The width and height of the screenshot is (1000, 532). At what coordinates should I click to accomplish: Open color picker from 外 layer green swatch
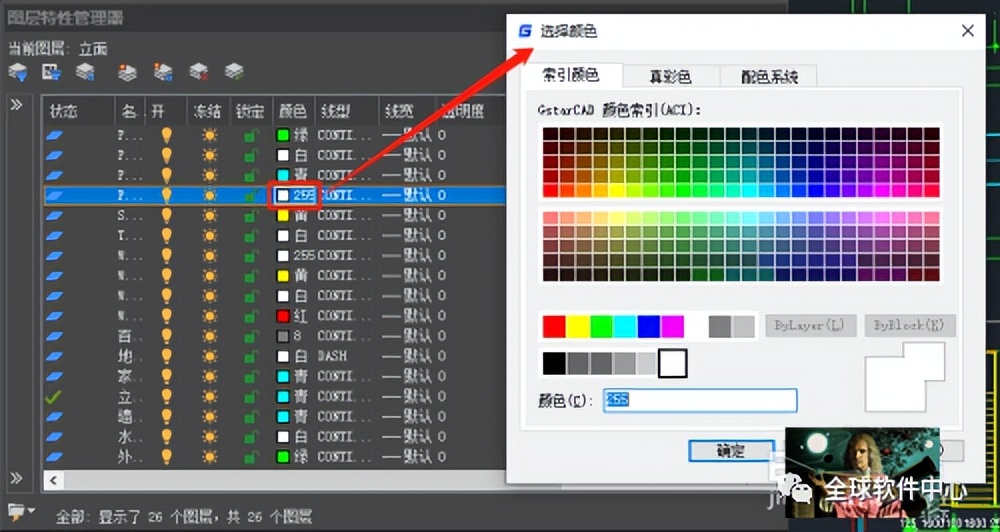283,457
